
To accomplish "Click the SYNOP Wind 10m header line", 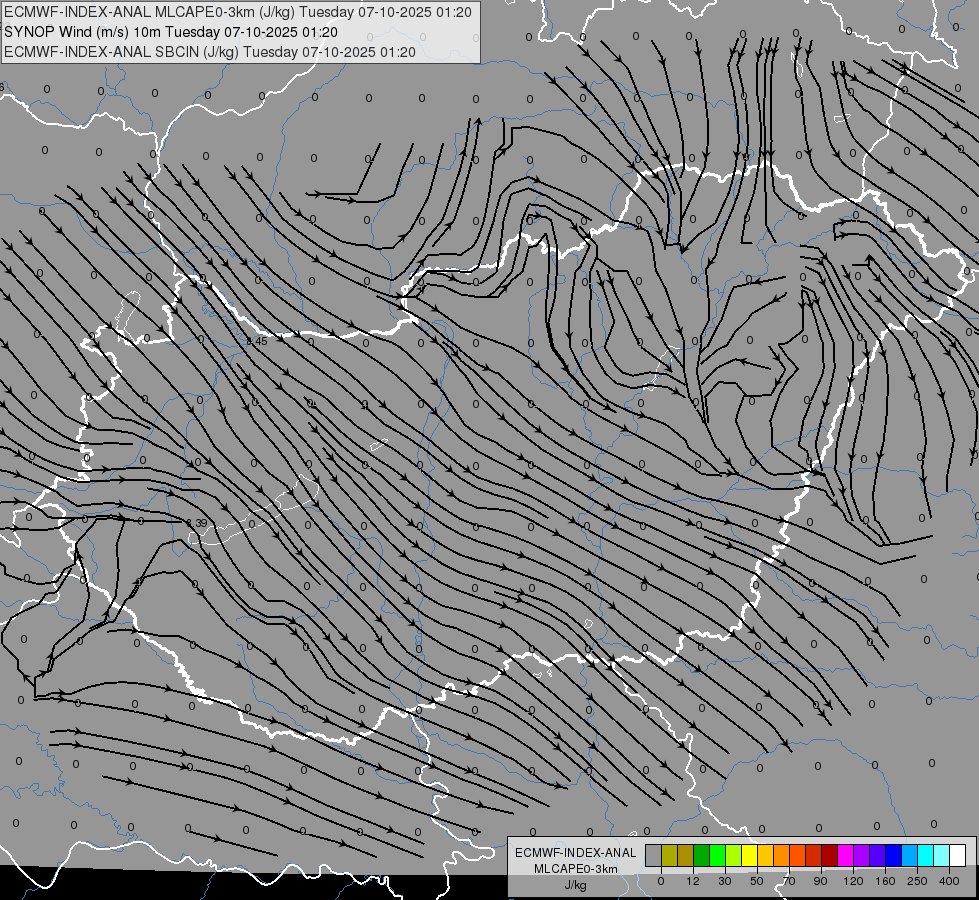I will (171, 32).
